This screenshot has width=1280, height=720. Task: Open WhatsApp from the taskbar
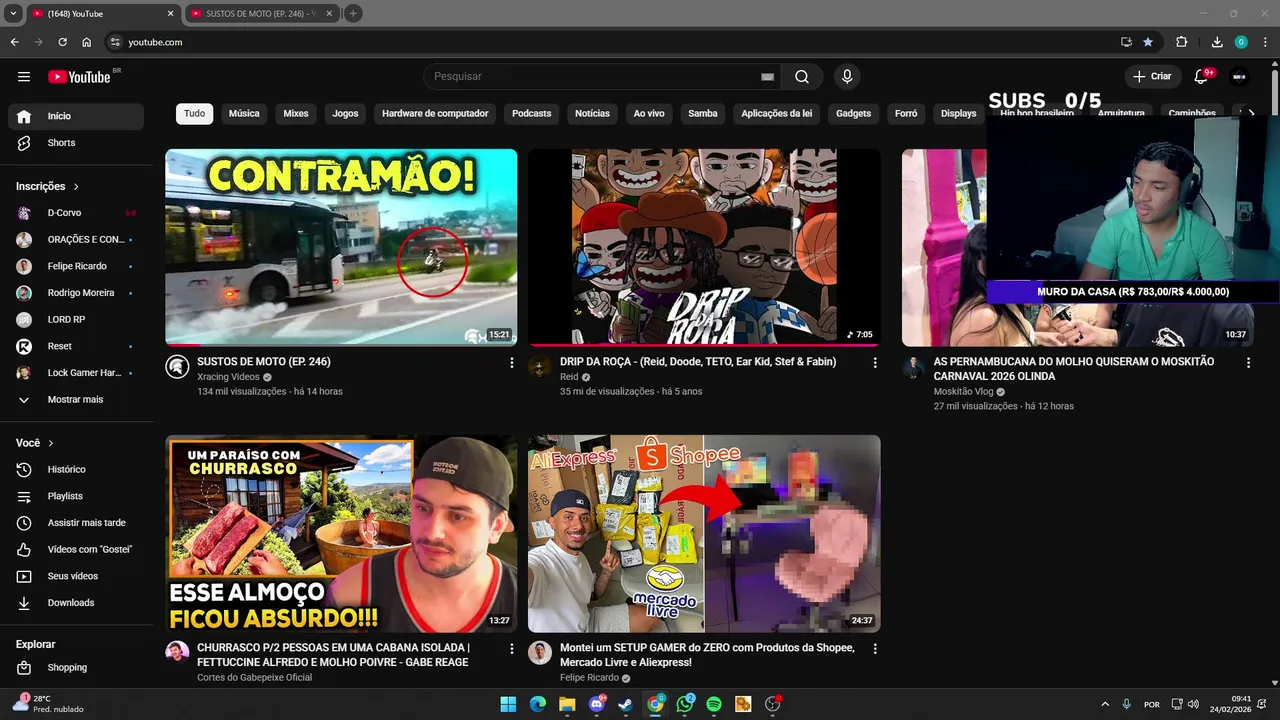tap(685, 704)
